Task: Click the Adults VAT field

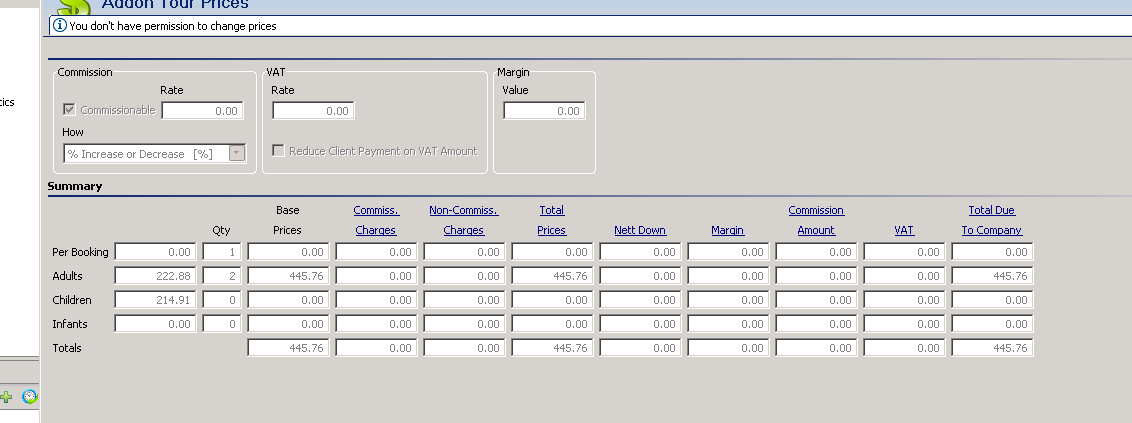Action: 904,276
